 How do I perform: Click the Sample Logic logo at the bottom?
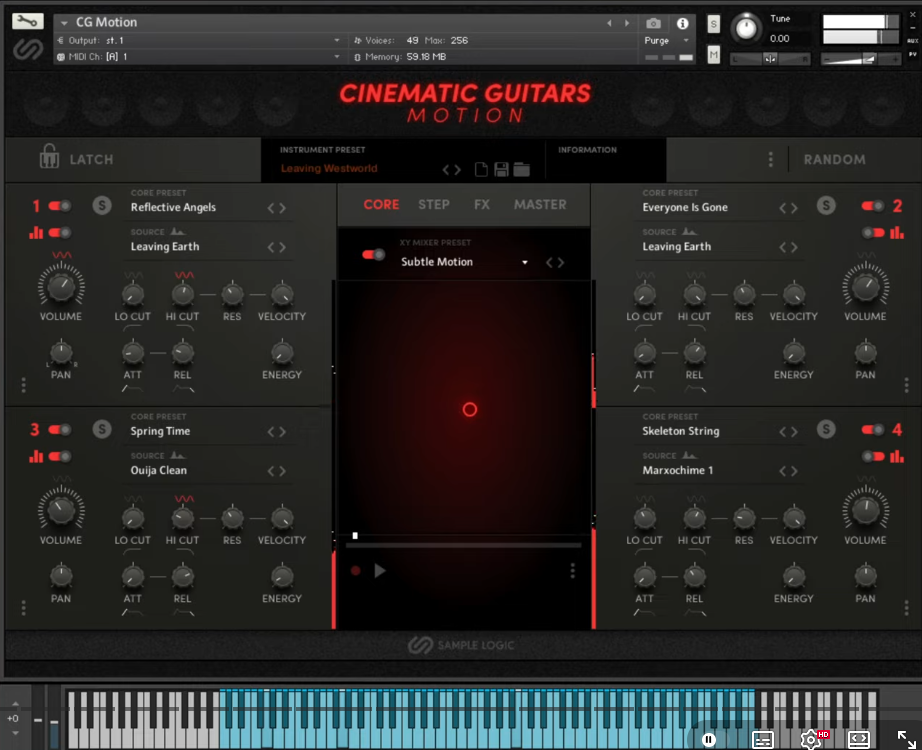460,645
